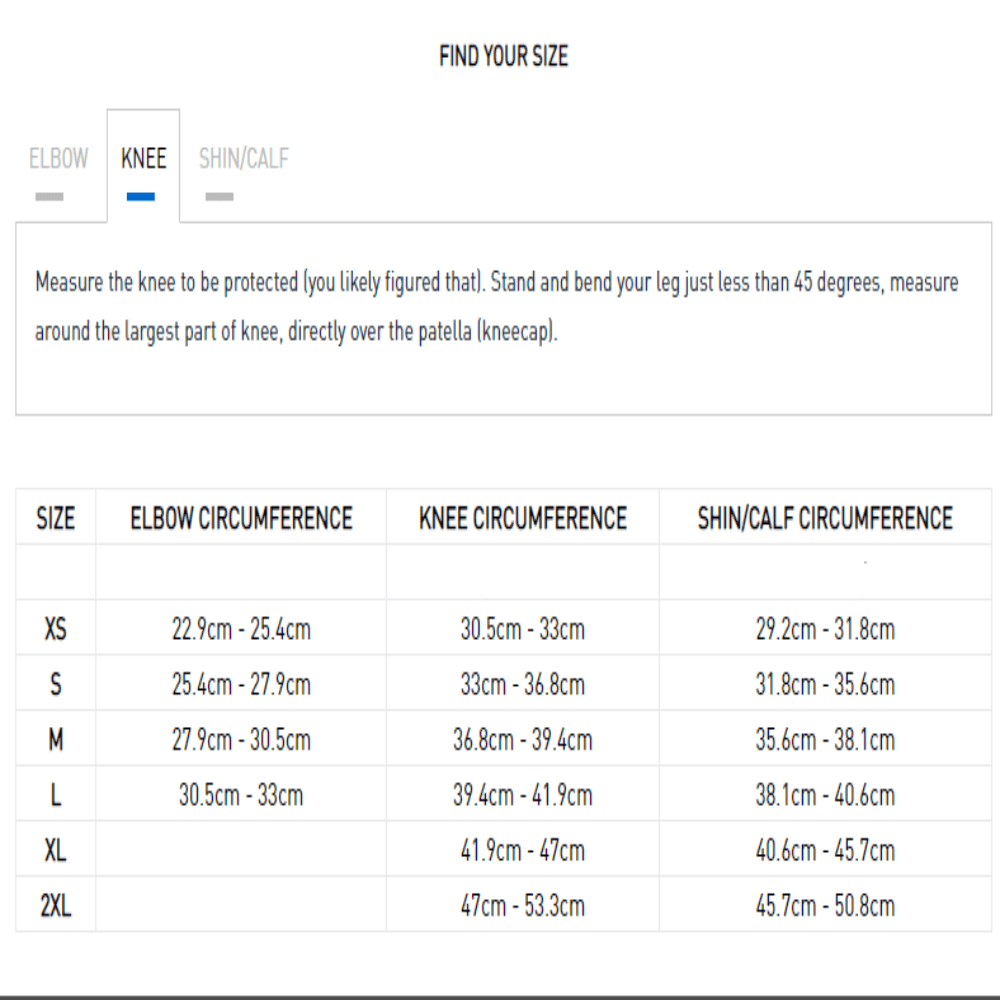
Task: Click the 47cm - 53.3cm knee cell
Action: pos(522,906)
